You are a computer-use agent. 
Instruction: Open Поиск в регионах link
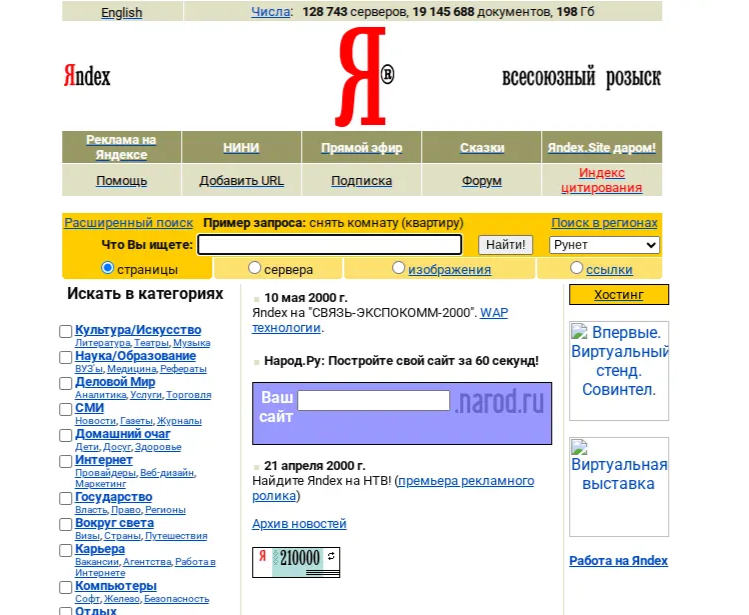click(x=604, y=223)
